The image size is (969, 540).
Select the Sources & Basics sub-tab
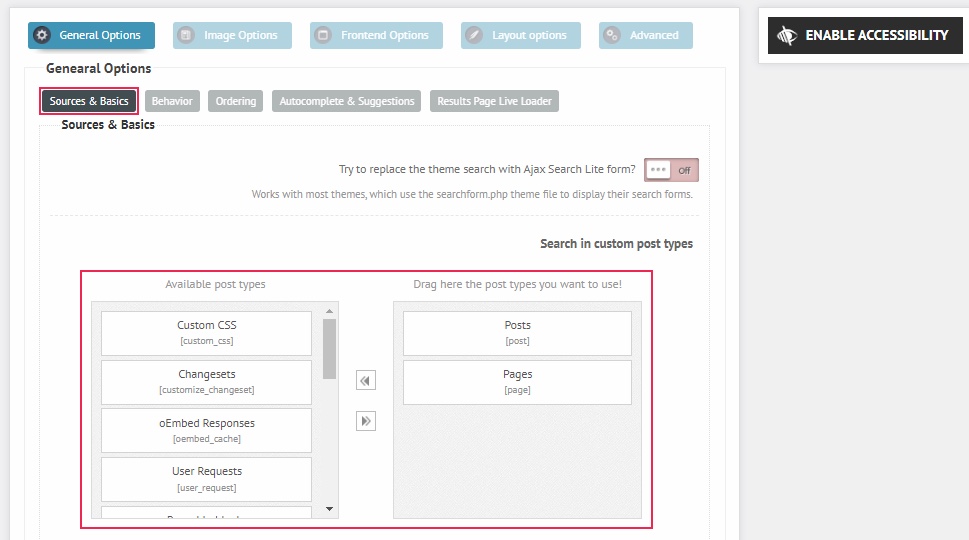point(89,101)
